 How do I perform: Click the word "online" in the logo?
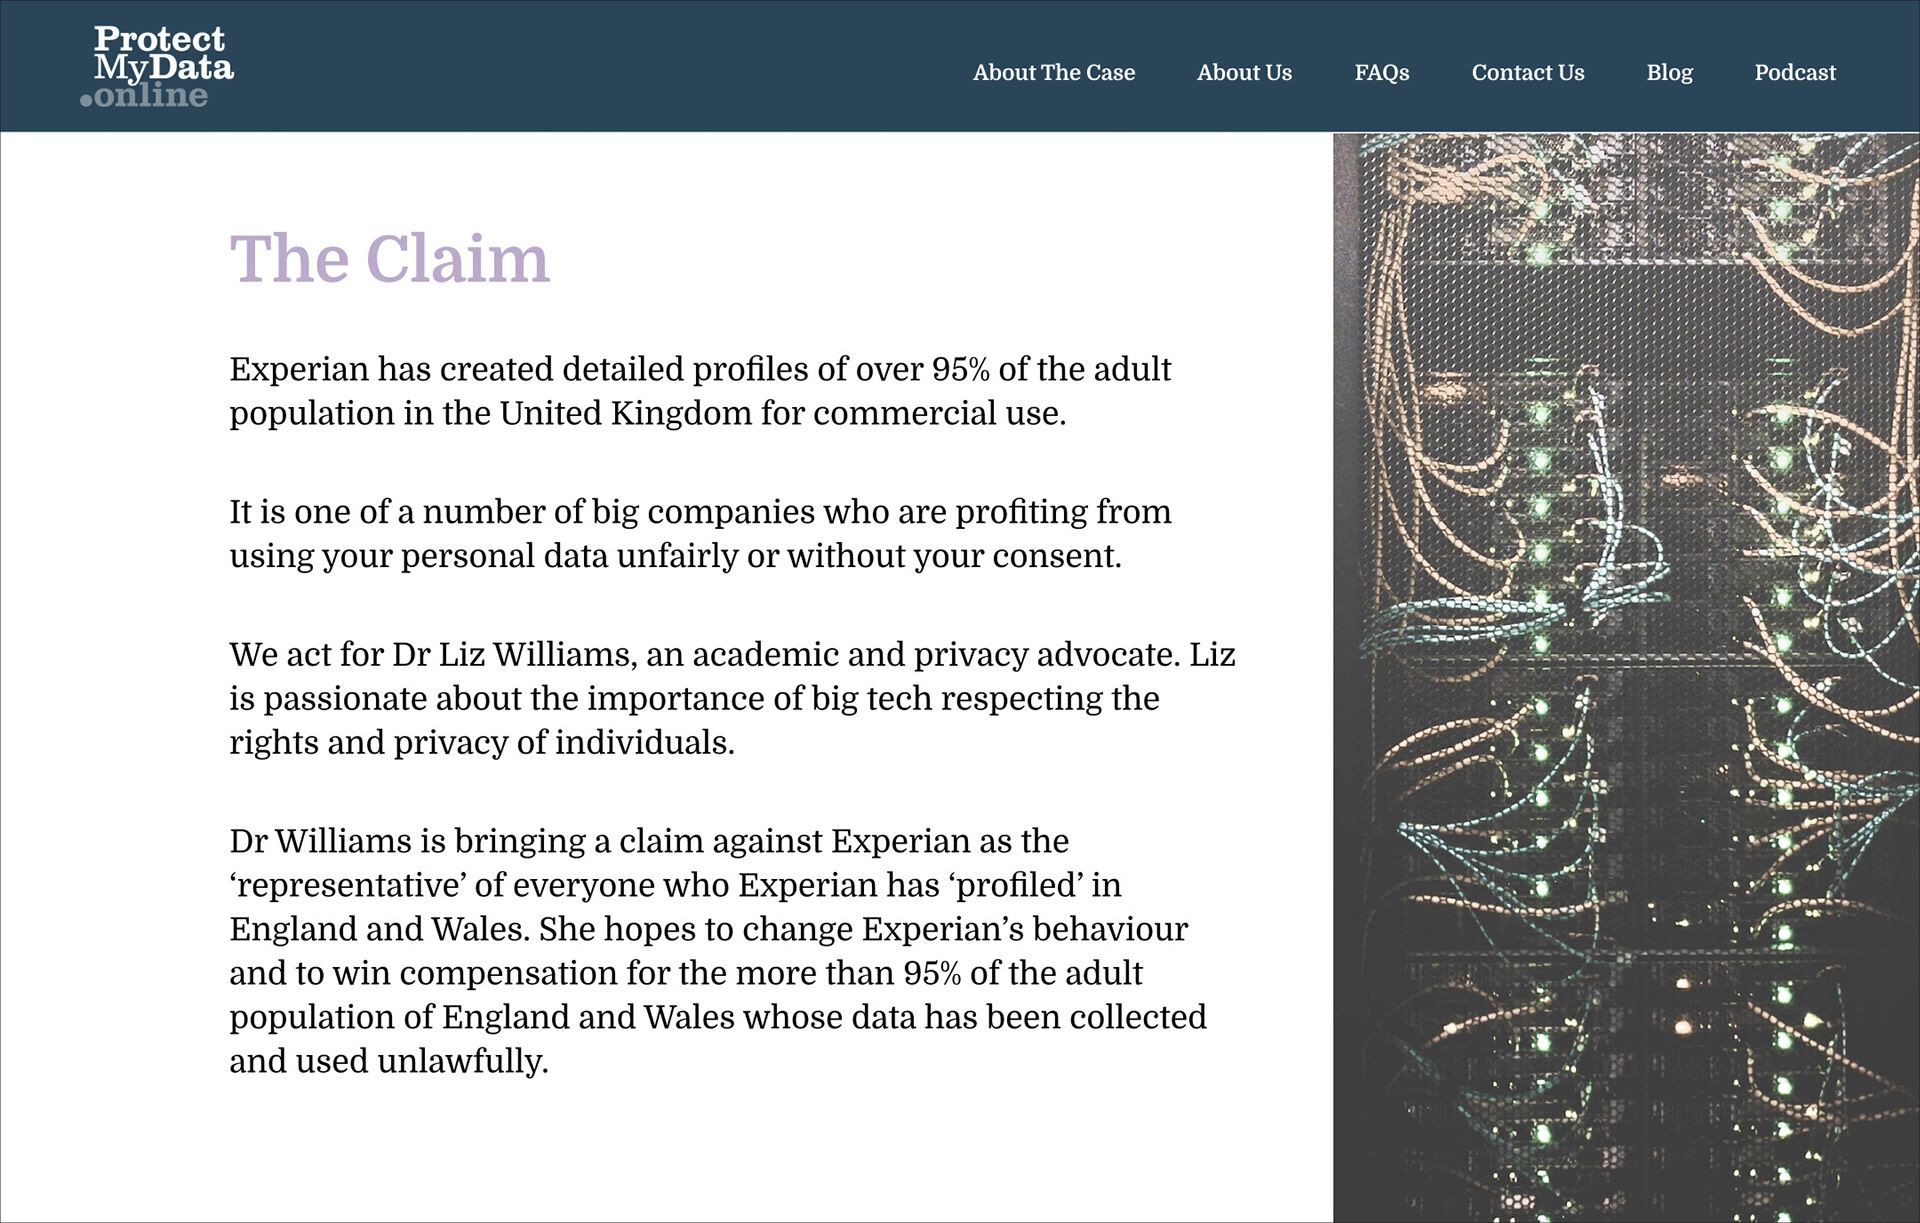tap(150, 96)
